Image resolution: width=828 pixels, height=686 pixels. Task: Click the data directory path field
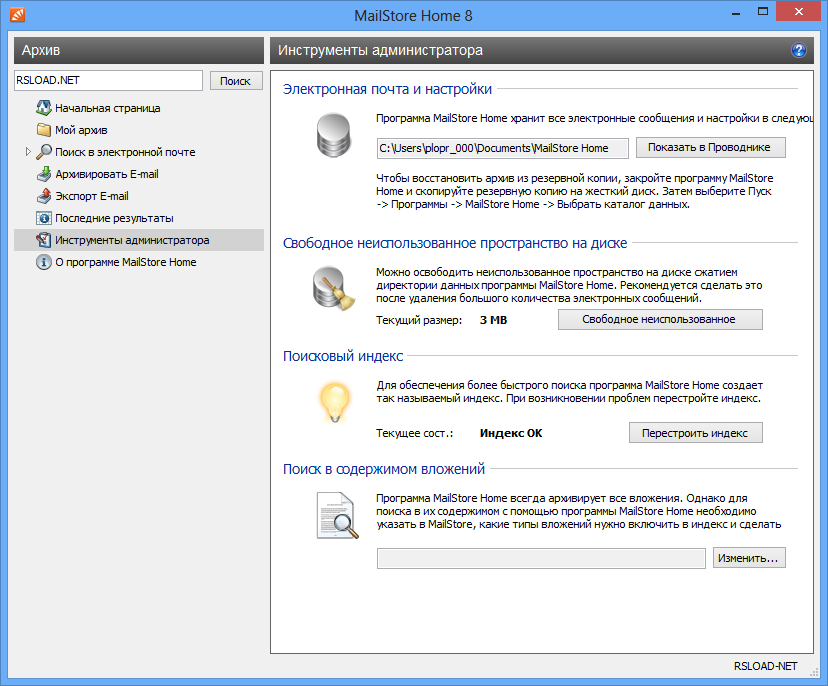tap(502, 148)
